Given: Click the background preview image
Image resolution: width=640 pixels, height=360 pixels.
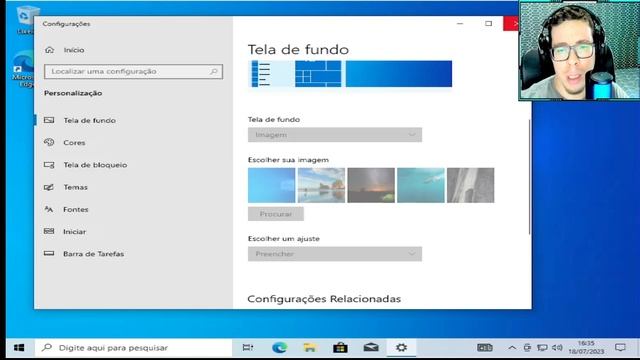Looking at the screenshot, I should pyautogui.click(x=350, y=74).
